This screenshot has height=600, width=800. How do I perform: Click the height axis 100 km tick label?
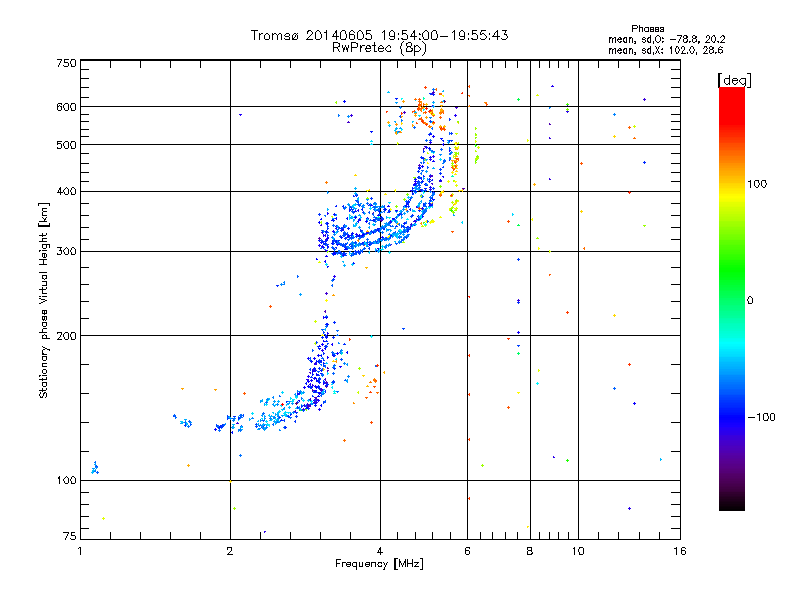point(67,481)
